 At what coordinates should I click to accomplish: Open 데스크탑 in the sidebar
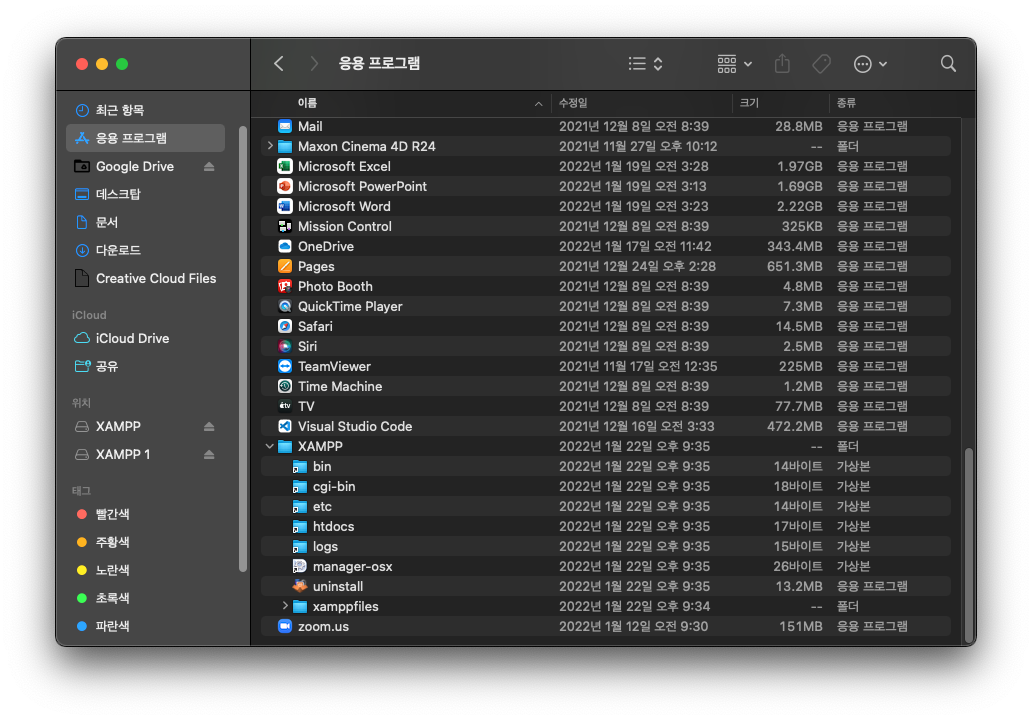[x=145, y=194]
